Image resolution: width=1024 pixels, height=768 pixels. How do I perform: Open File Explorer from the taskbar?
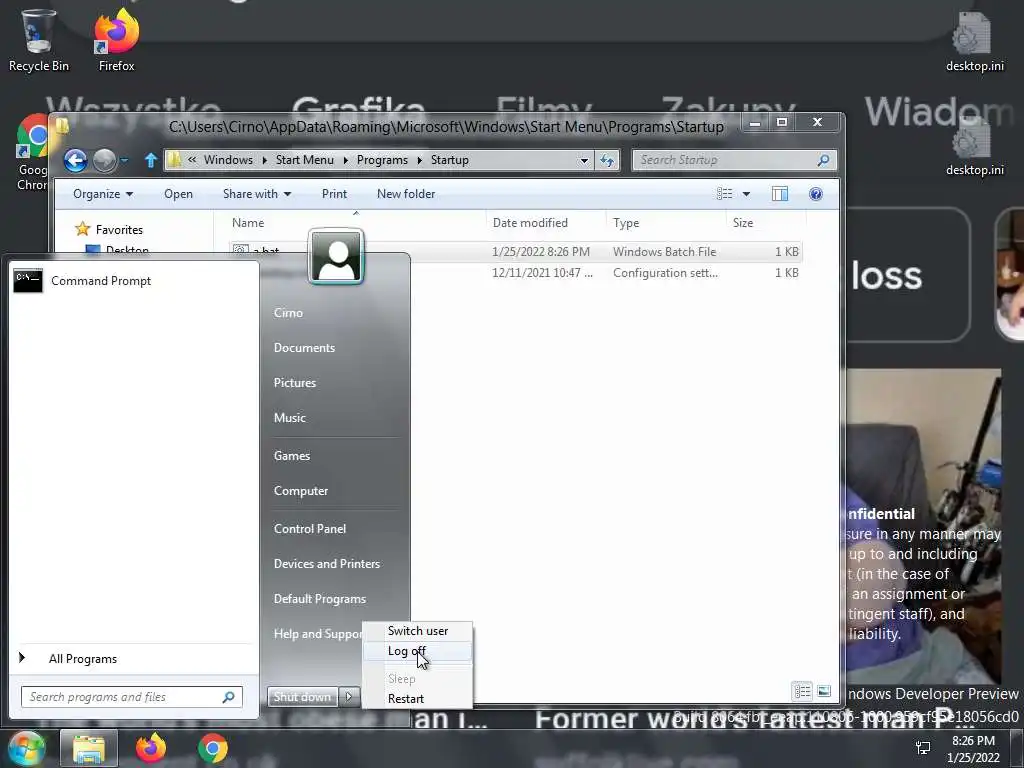[x=89, y=748]
